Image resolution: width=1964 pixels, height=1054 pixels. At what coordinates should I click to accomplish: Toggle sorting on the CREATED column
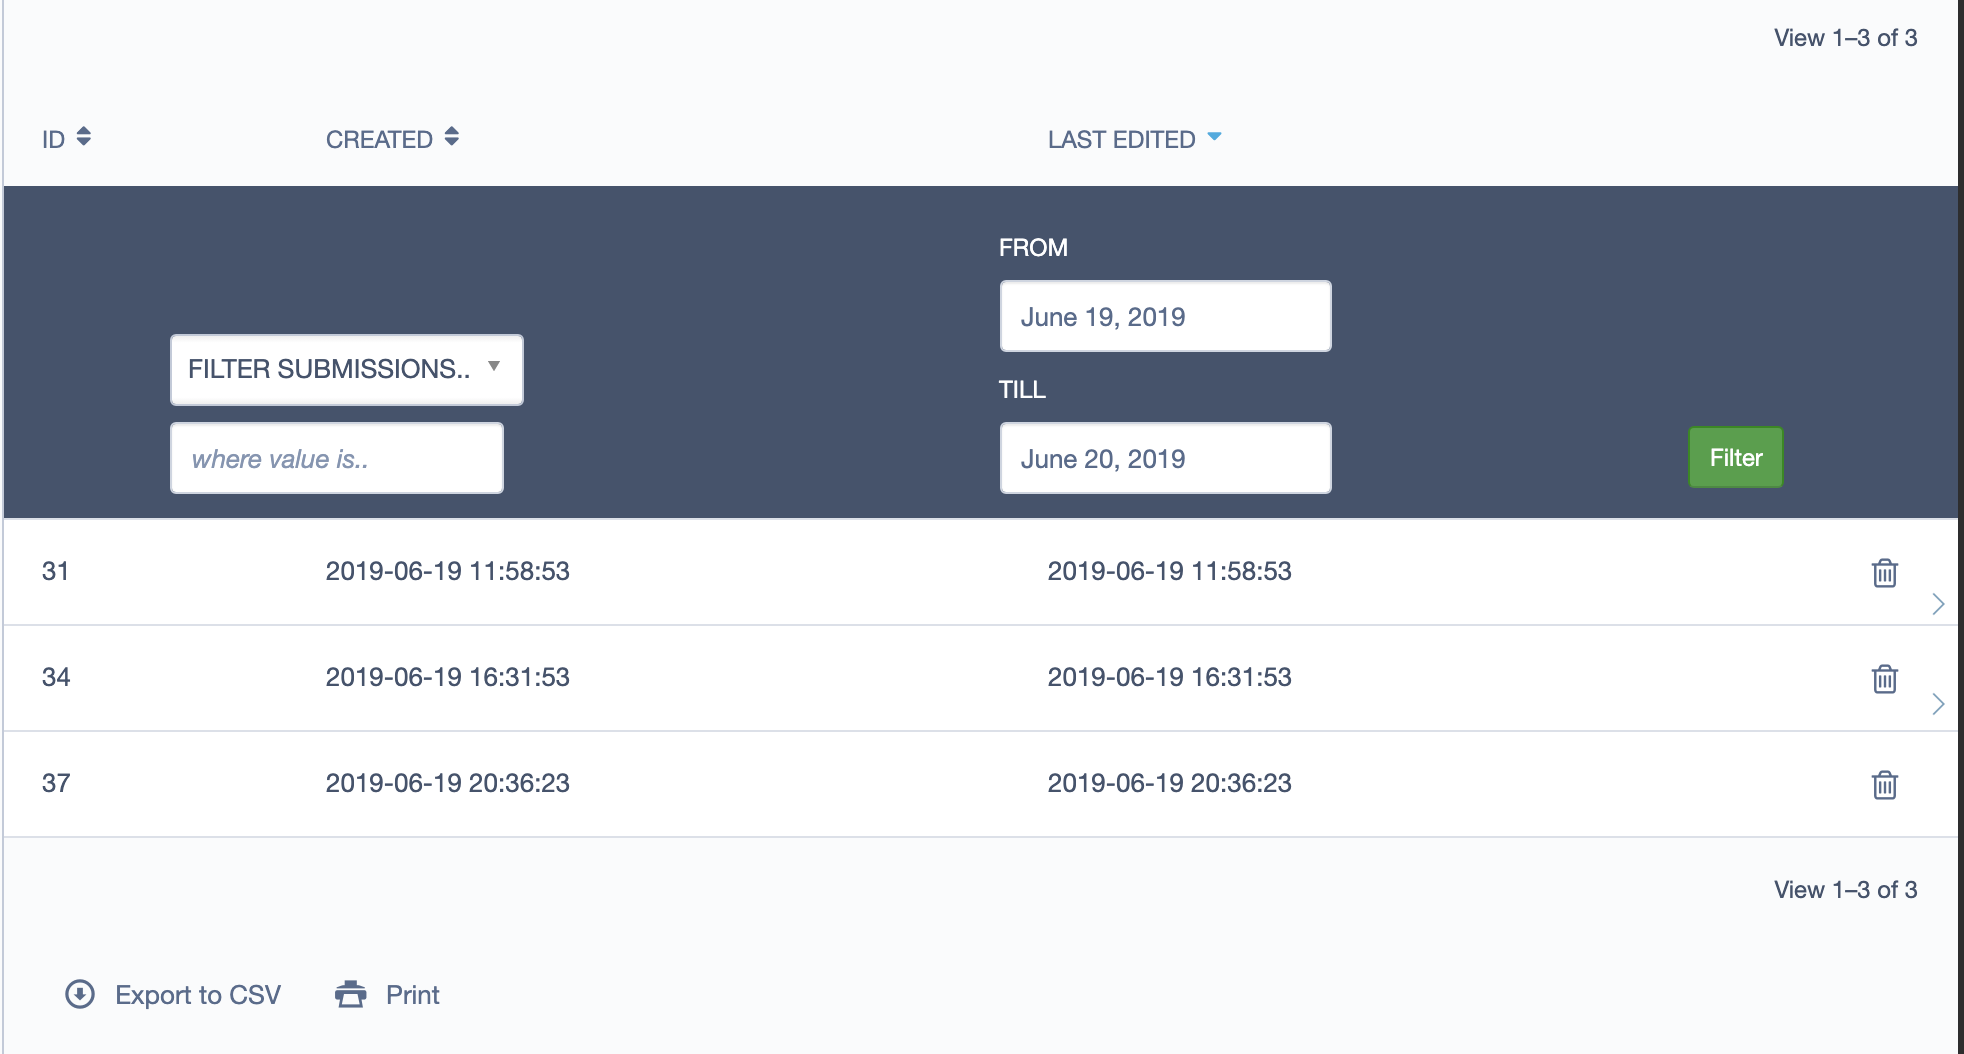378,138
